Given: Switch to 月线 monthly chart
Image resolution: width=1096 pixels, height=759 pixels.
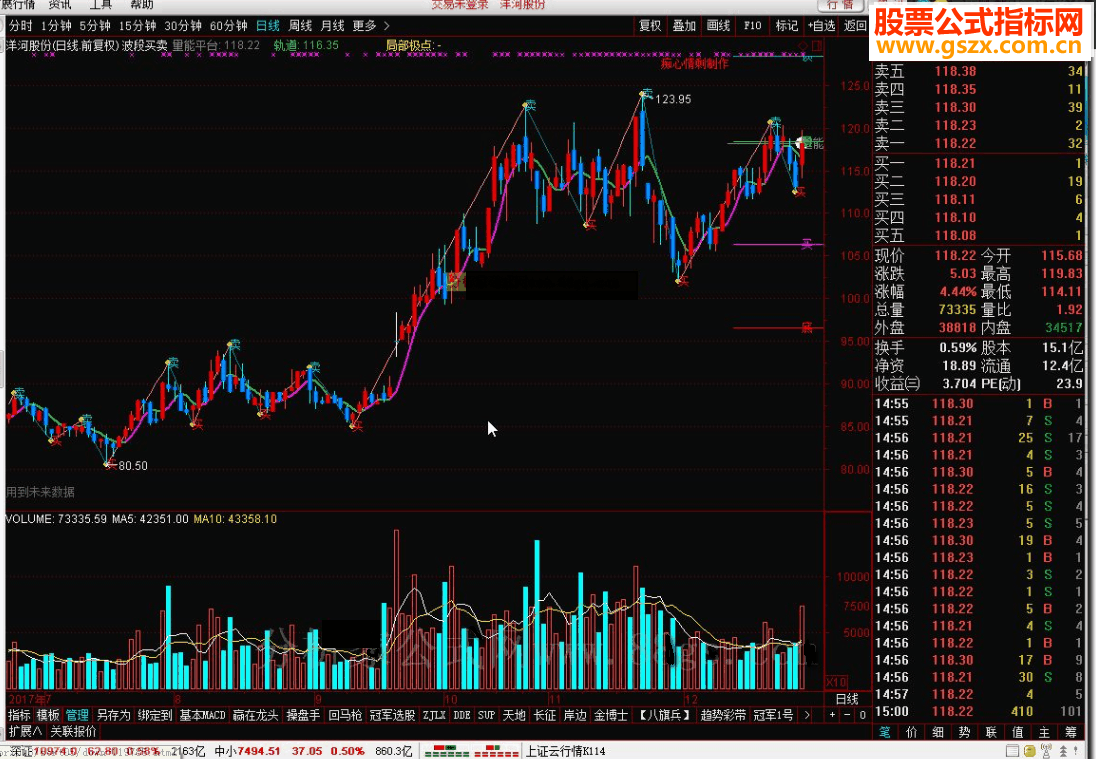Looking at the screenshot, I should click(x=333, y=26).
